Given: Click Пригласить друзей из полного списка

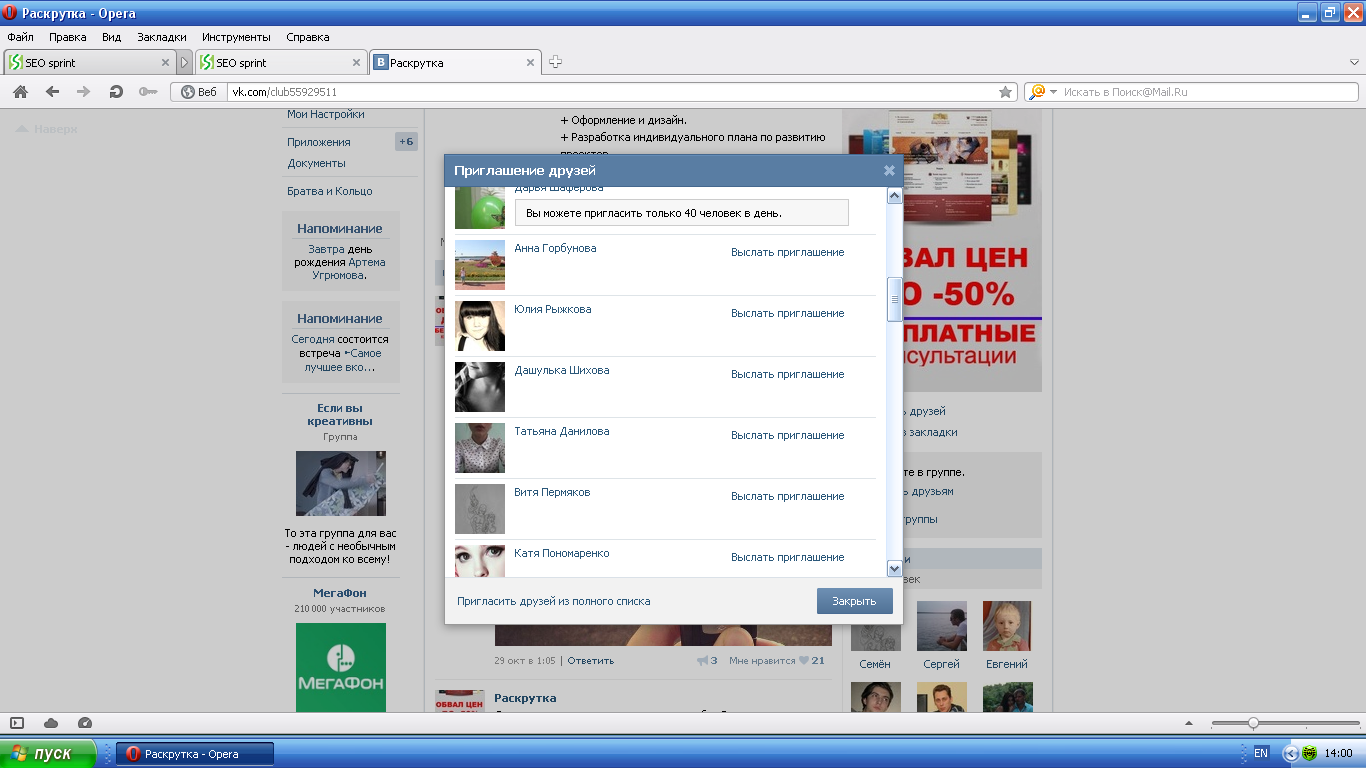Looking at the screenshot, I should point(553,601).
